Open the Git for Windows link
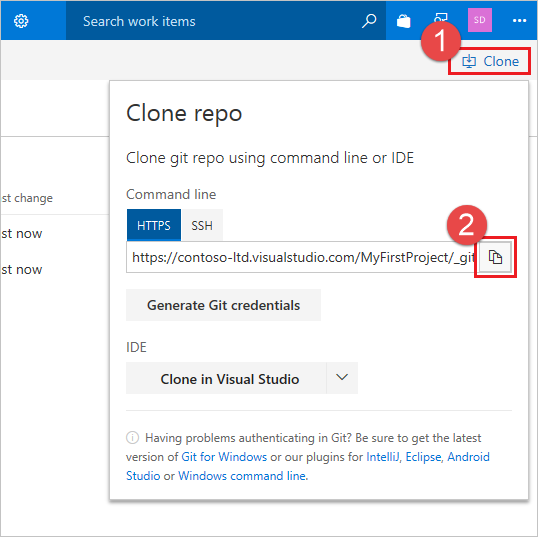Screen dimensions: 538x537 click(224, 457)
